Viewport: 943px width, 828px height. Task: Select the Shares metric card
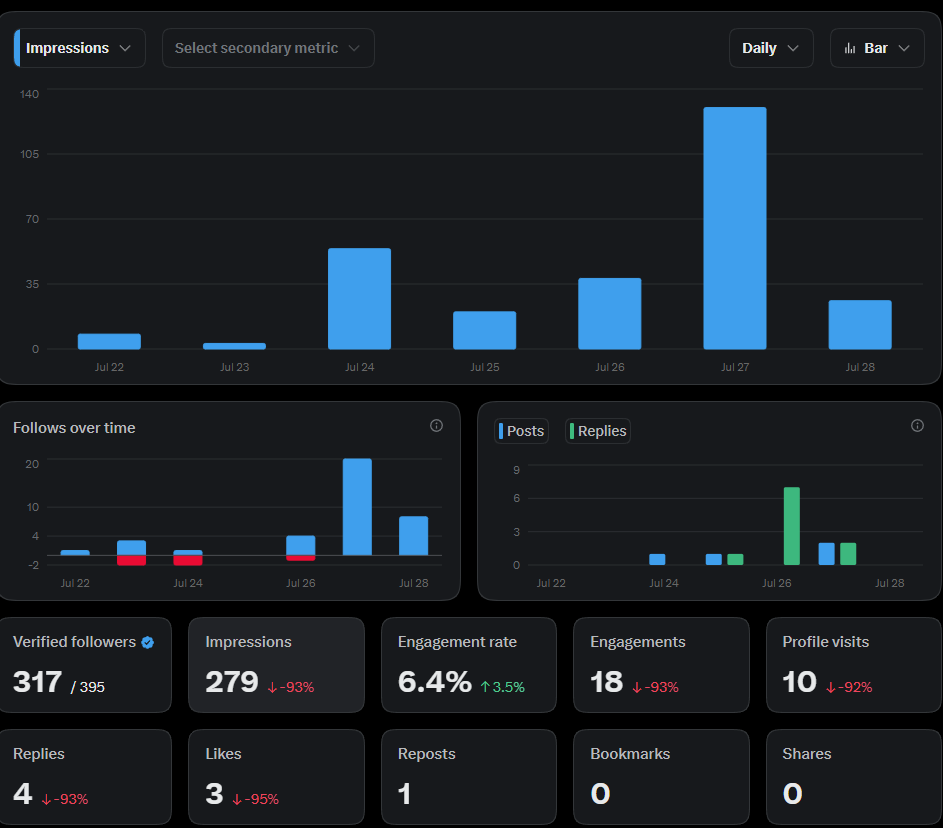coord(854,777)
